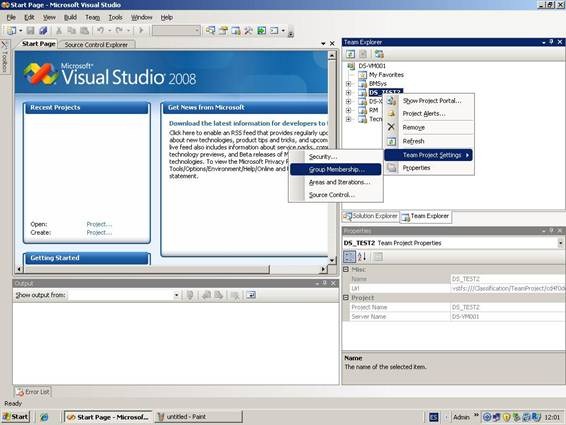Click the Refresh icon in Team Explorer toolbar
The width and height of the screenshot is (566, 425).
click(351, 54)
